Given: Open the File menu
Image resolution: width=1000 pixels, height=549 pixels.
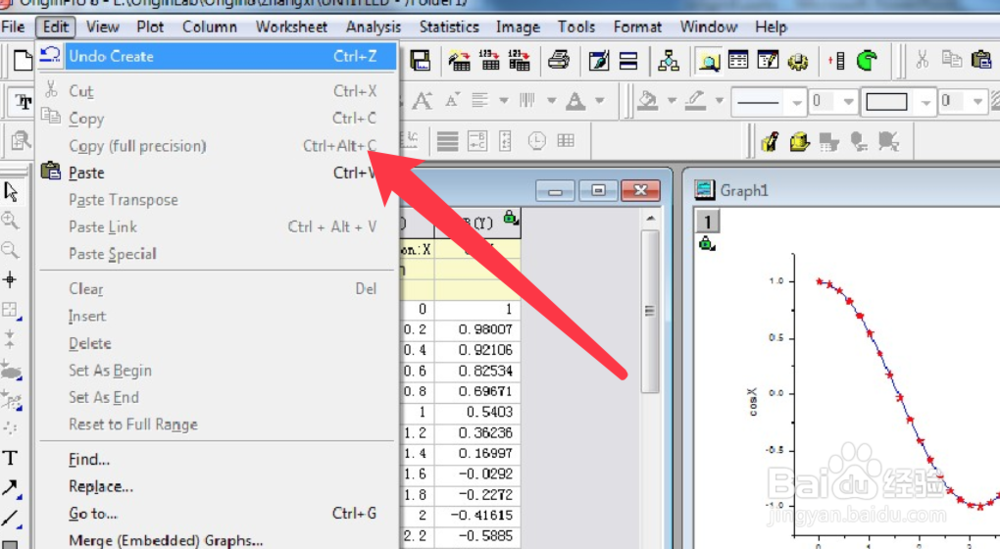Looking at the screenshot, I should [x=13, y=27].
